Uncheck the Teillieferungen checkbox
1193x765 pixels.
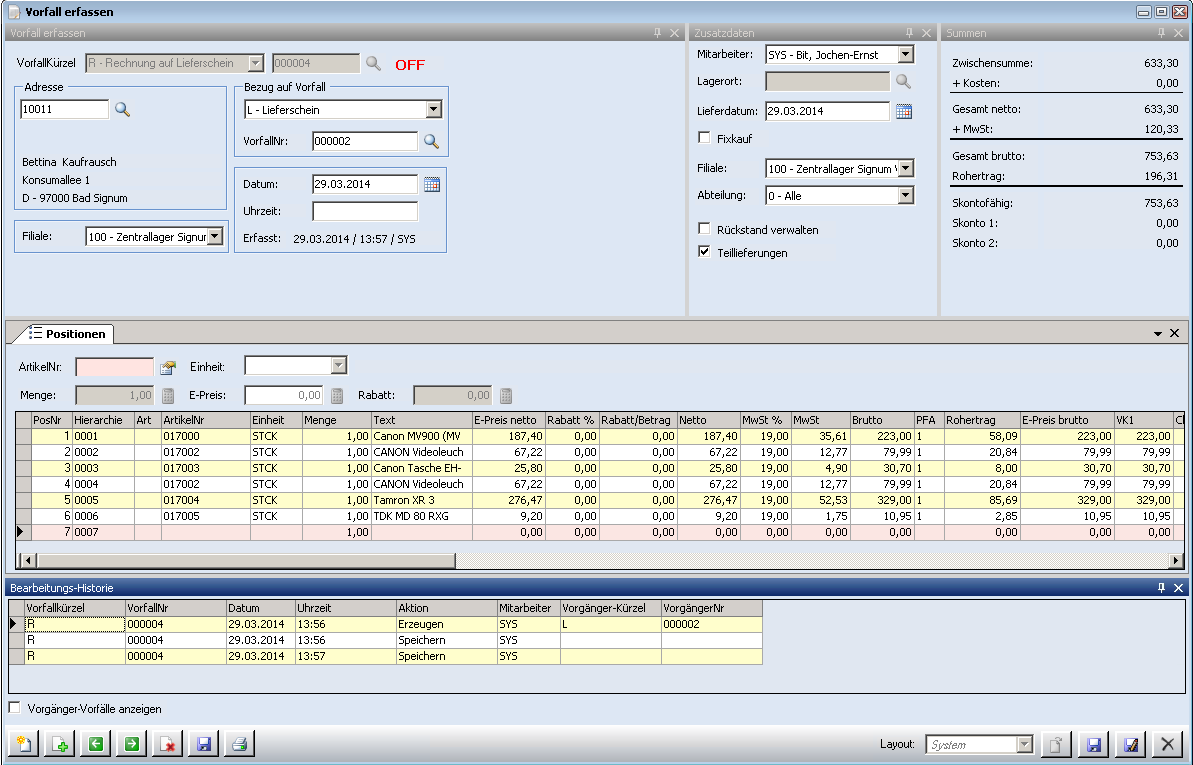click(x=704, y=252)
